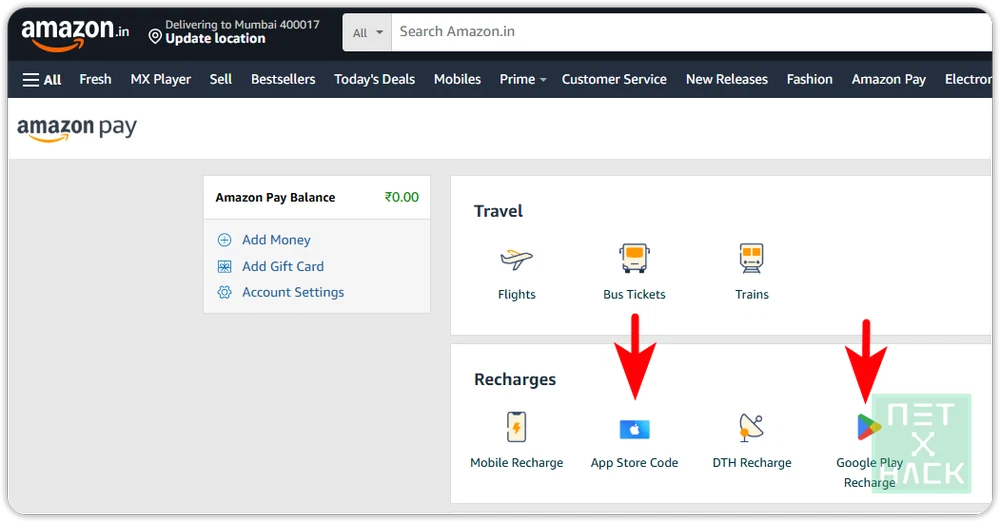Click the Add Gift Card link
This screenshot has width=1000, height=522.
click(x=283, y=266)
